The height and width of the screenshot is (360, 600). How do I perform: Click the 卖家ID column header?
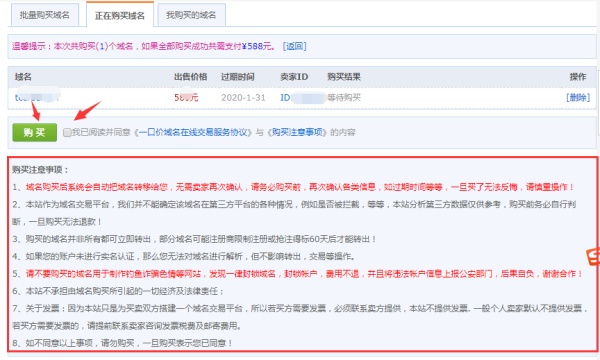(x=294, y=77)
